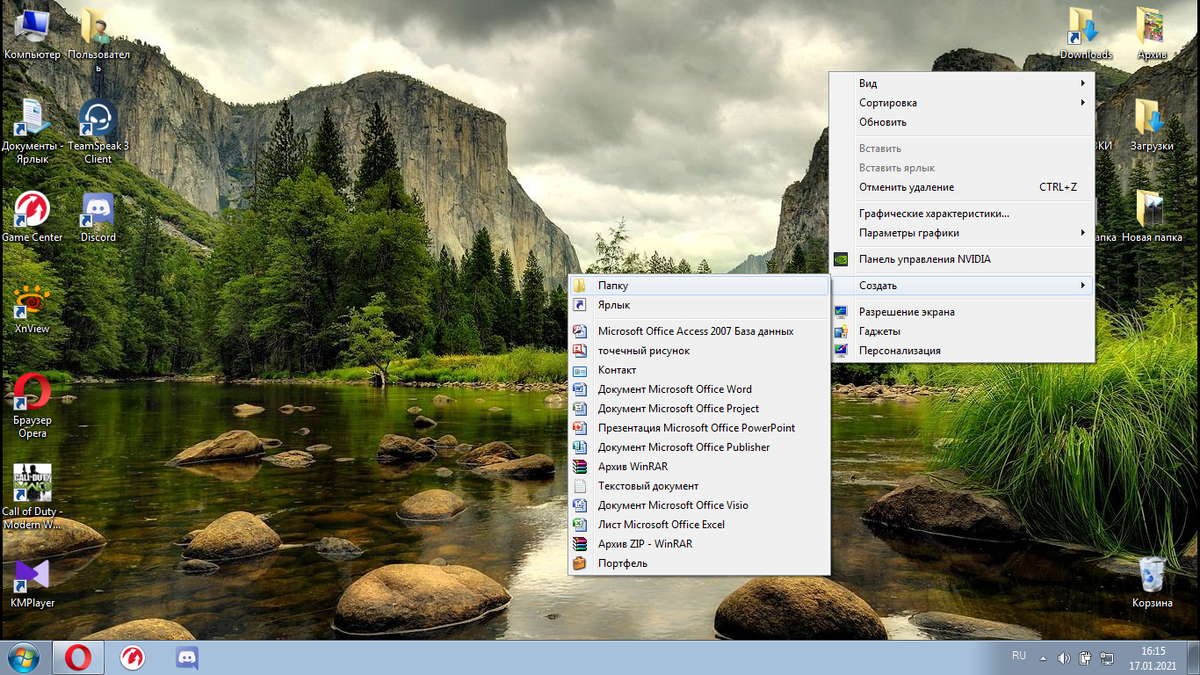The width and height of the screenshot is (1200, 675).
Task: Open Discord from the taskbar
Action: tap(187, 657)
